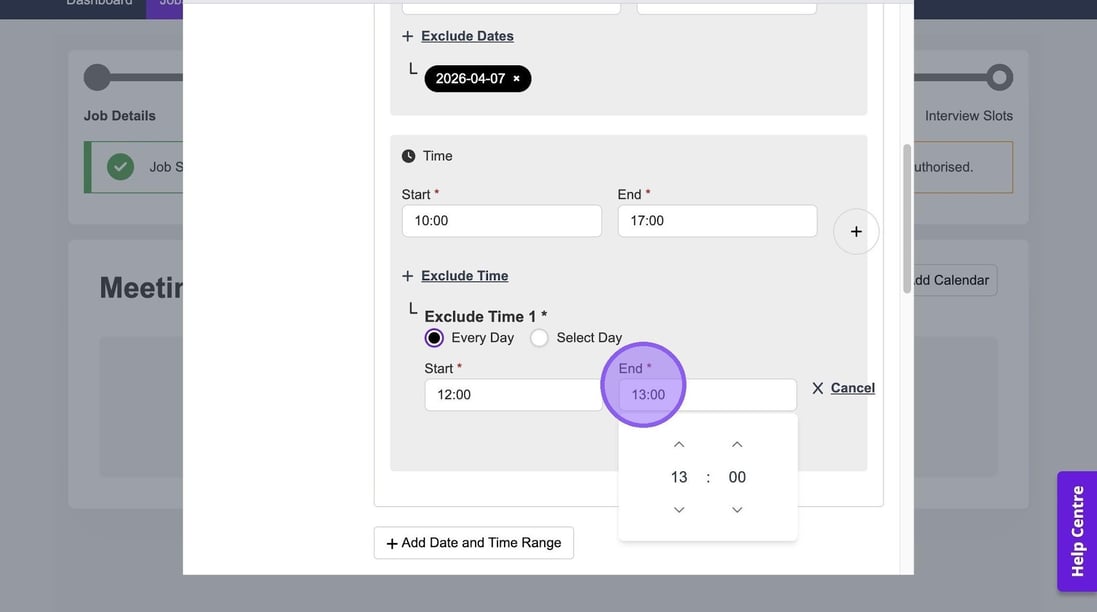
Task: Decrease the minutes with the down chevron
Action: [x=737, y=510]
